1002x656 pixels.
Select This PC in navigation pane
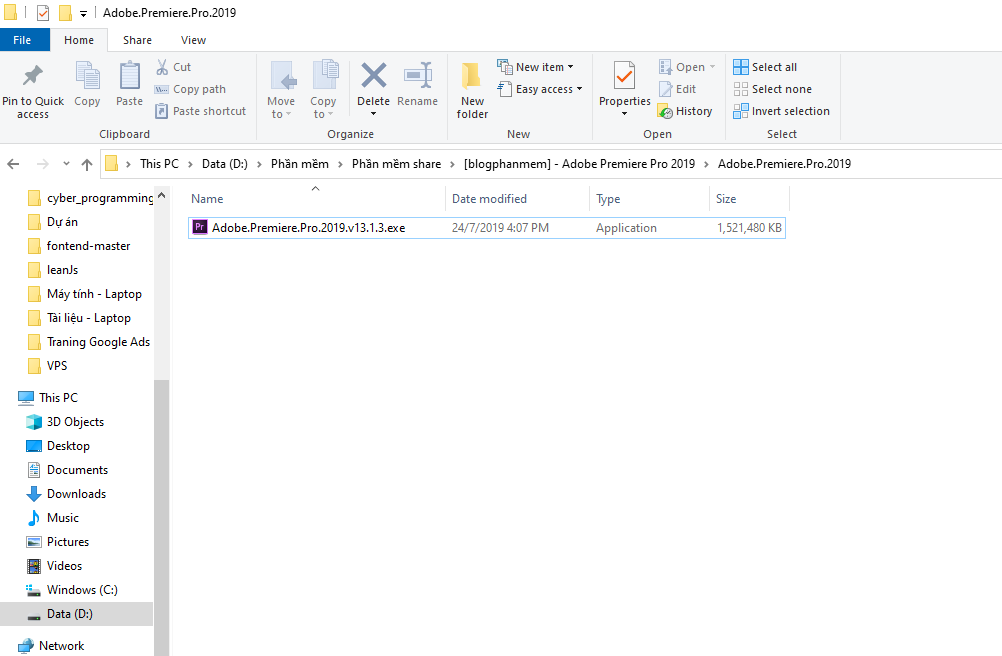coord(49,398)
